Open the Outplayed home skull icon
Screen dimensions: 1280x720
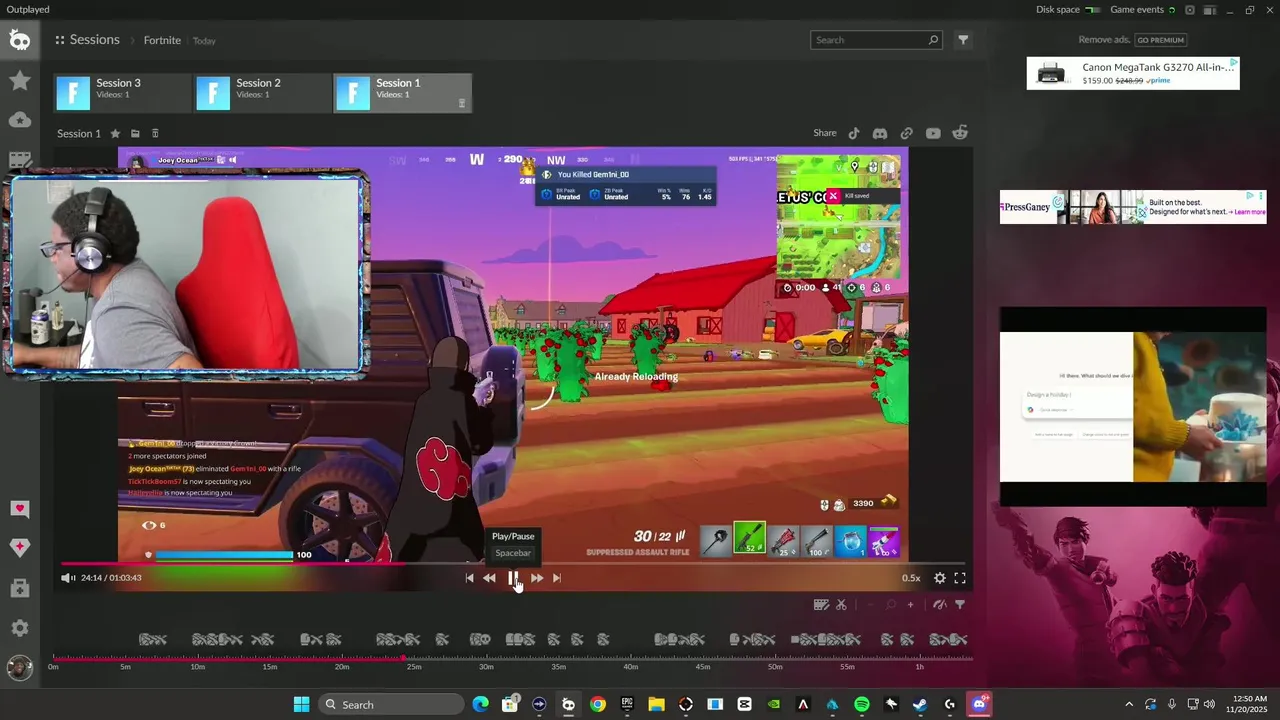19,40
